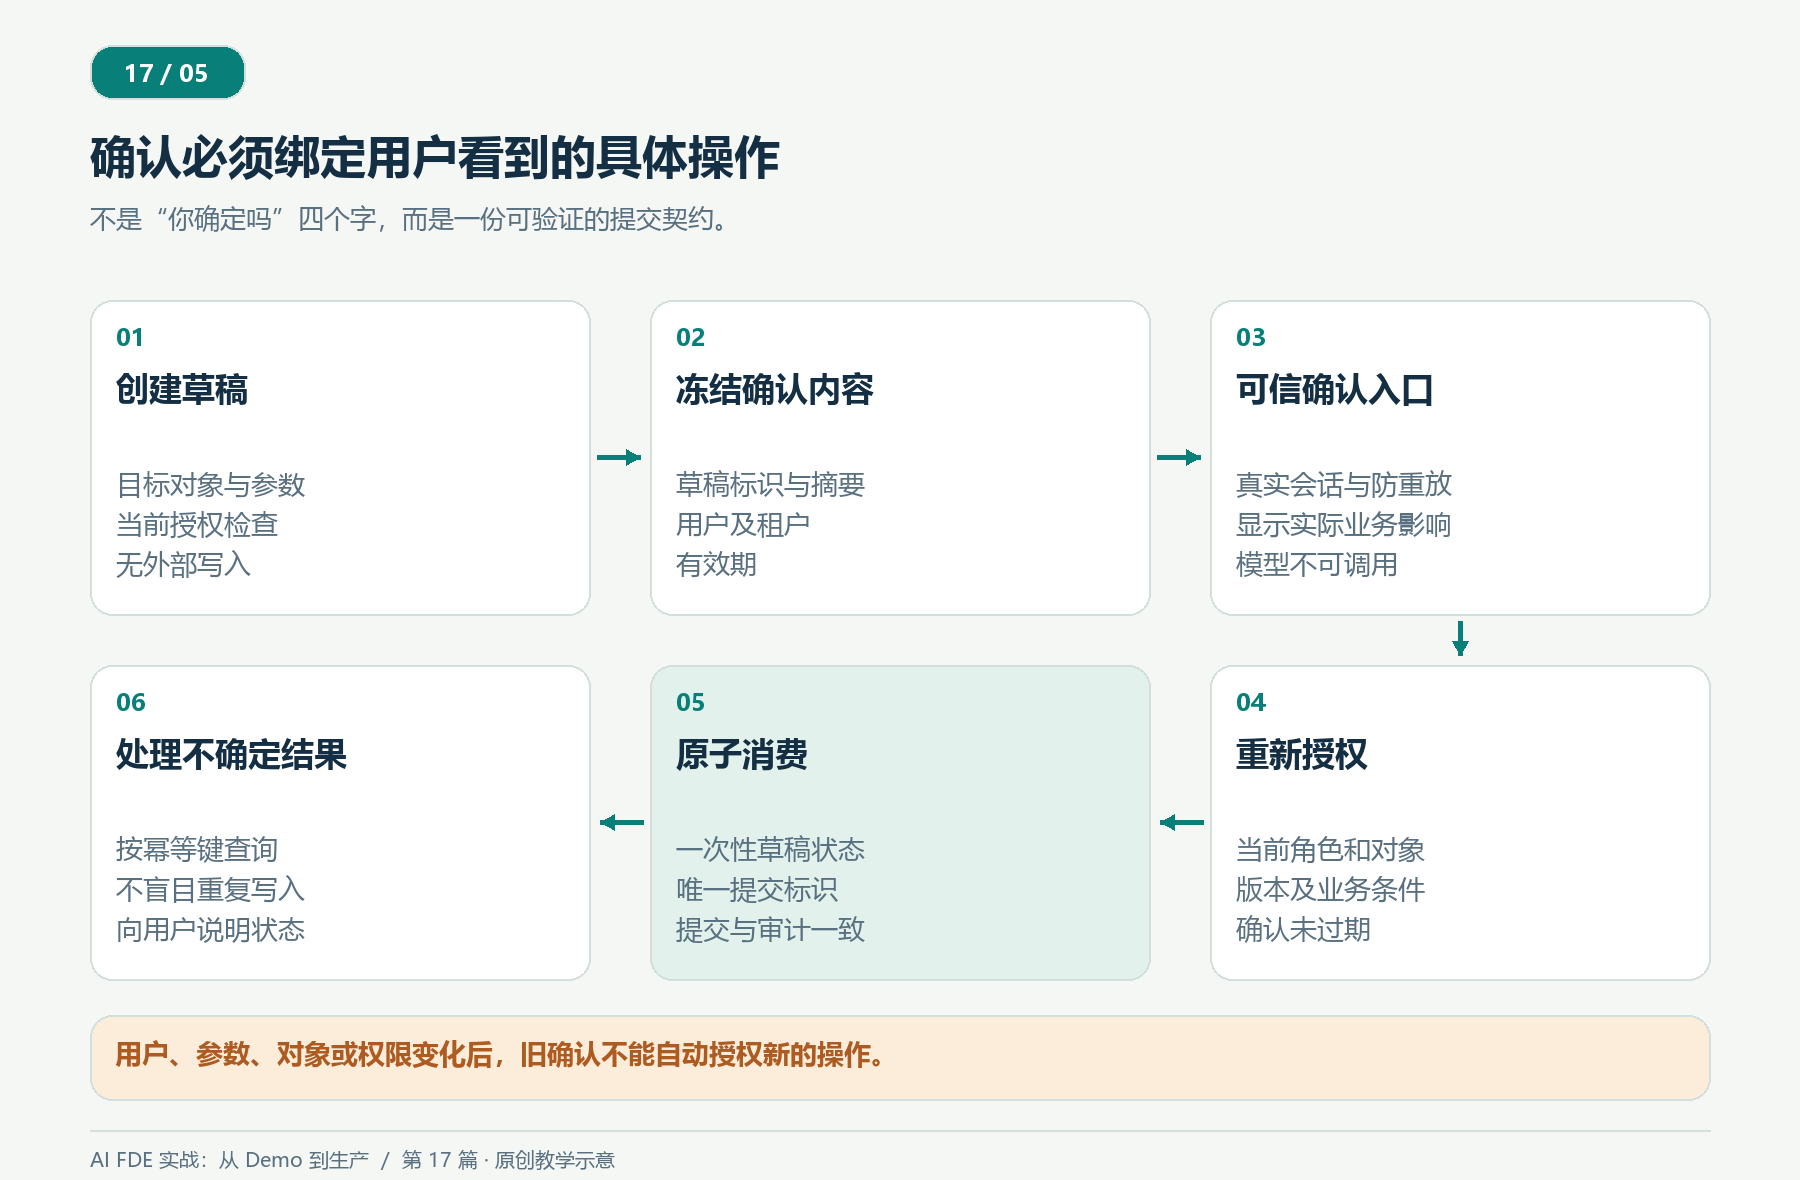Click the line 草稿标识与摘要

point(770,485)
